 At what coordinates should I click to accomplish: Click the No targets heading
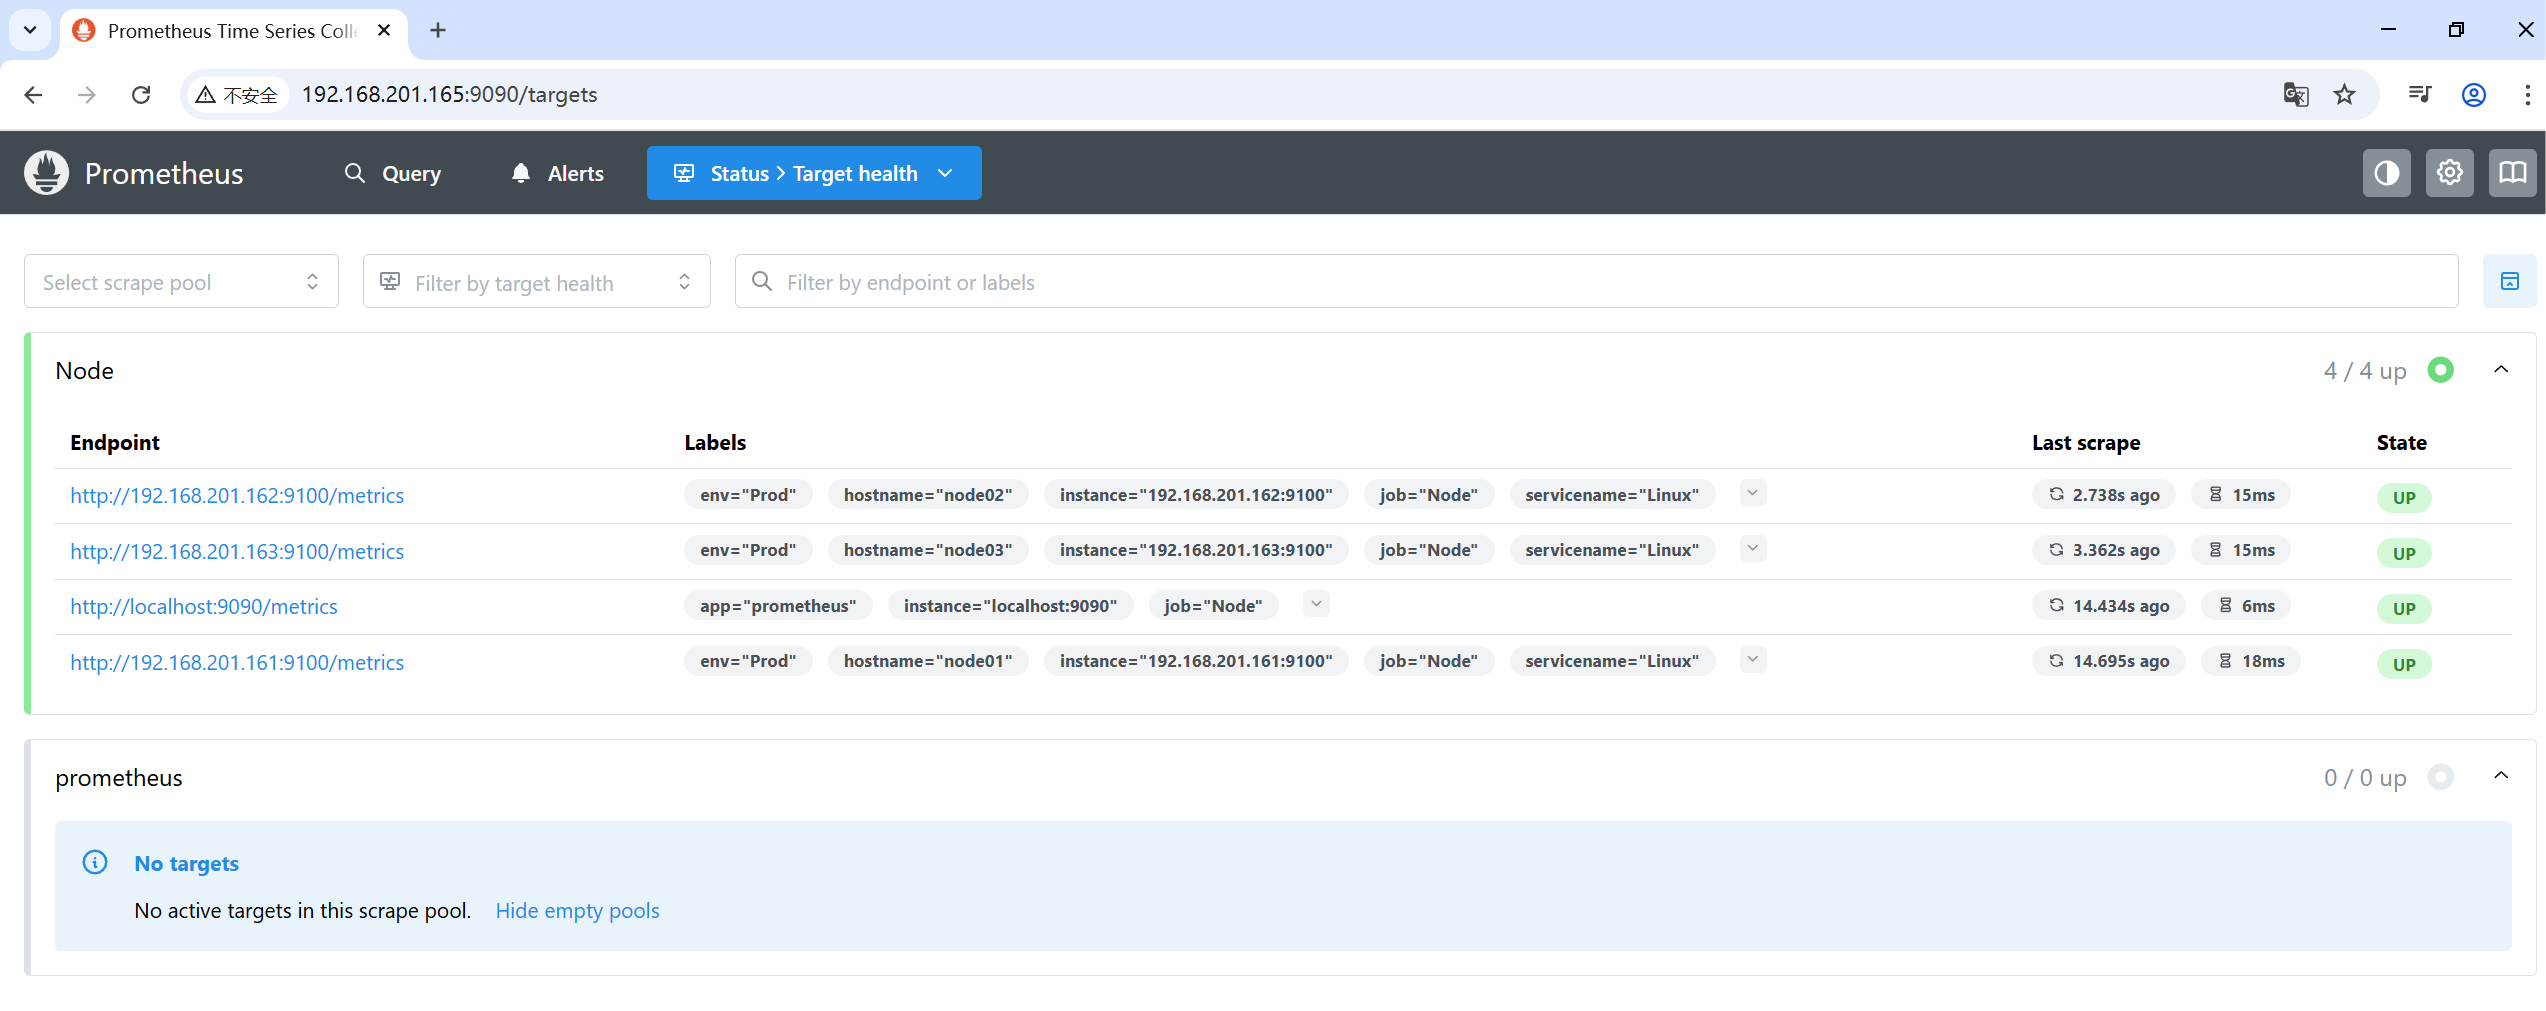point(187,863)
